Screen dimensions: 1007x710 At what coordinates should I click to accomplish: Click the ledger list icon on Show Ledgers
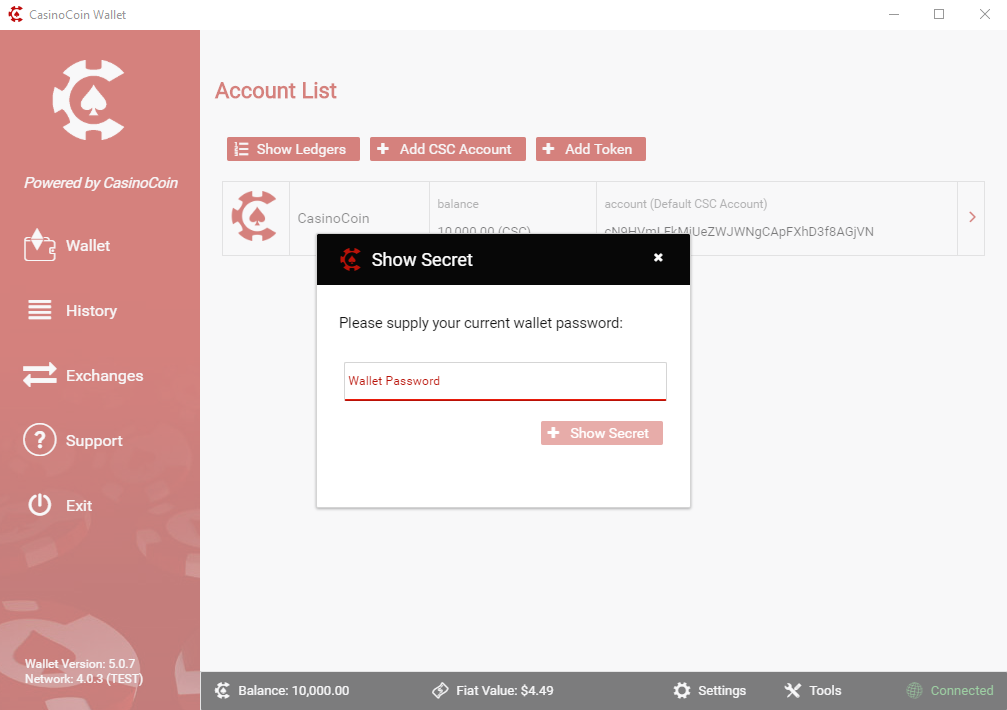pos(241,149)
